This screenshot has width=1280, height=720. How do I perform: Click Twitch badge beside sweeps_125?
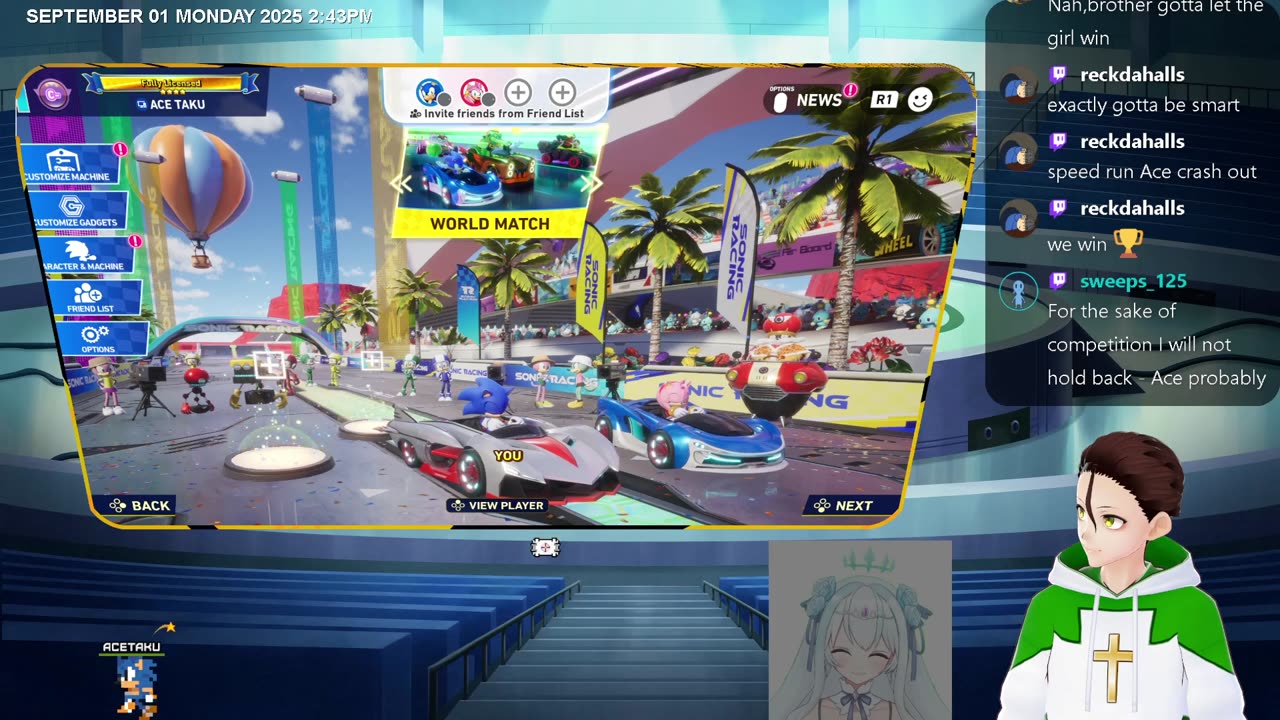coord(1058,281)
